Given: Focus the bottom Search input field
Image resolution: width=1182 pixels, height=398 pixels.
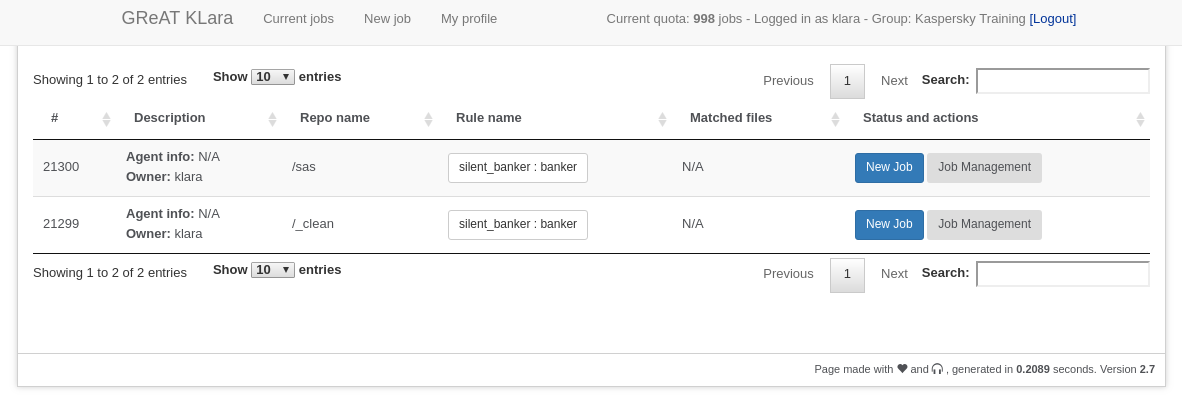Looking at the screenshot, I should point(1063,274).
